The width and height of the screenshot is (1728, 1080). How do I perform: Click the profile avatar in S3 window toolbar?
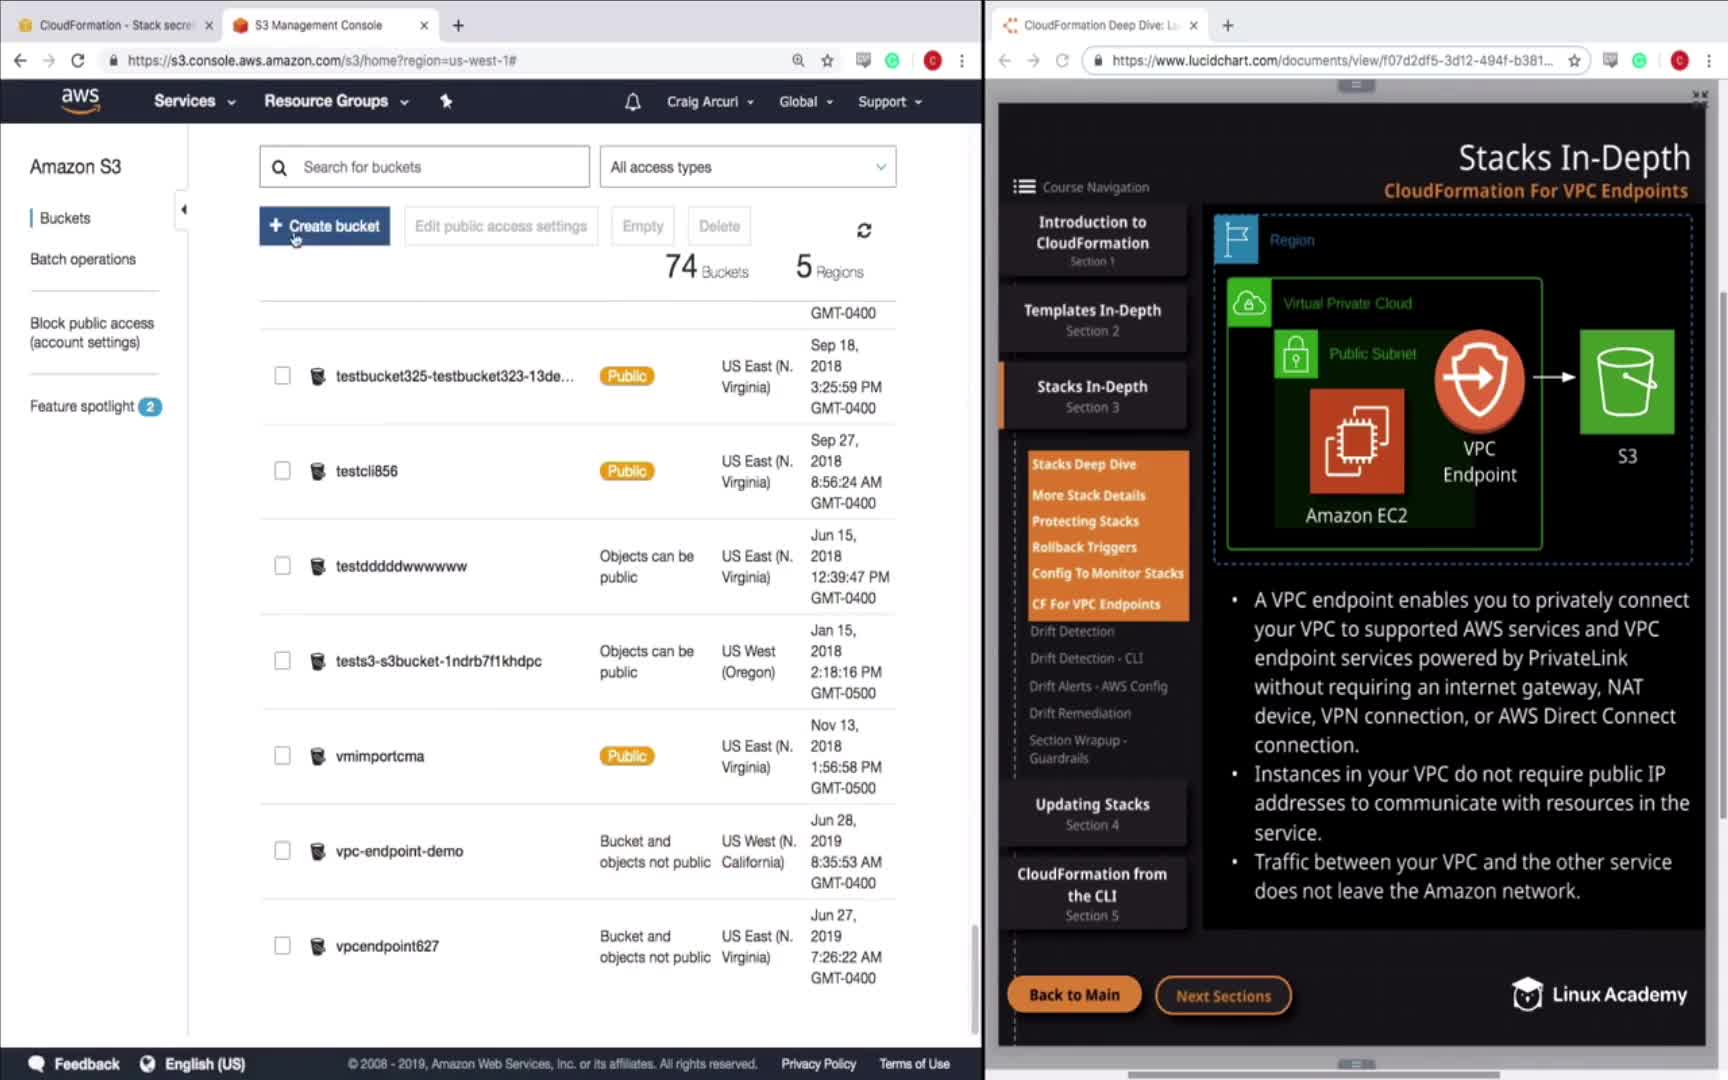point(932,60)
